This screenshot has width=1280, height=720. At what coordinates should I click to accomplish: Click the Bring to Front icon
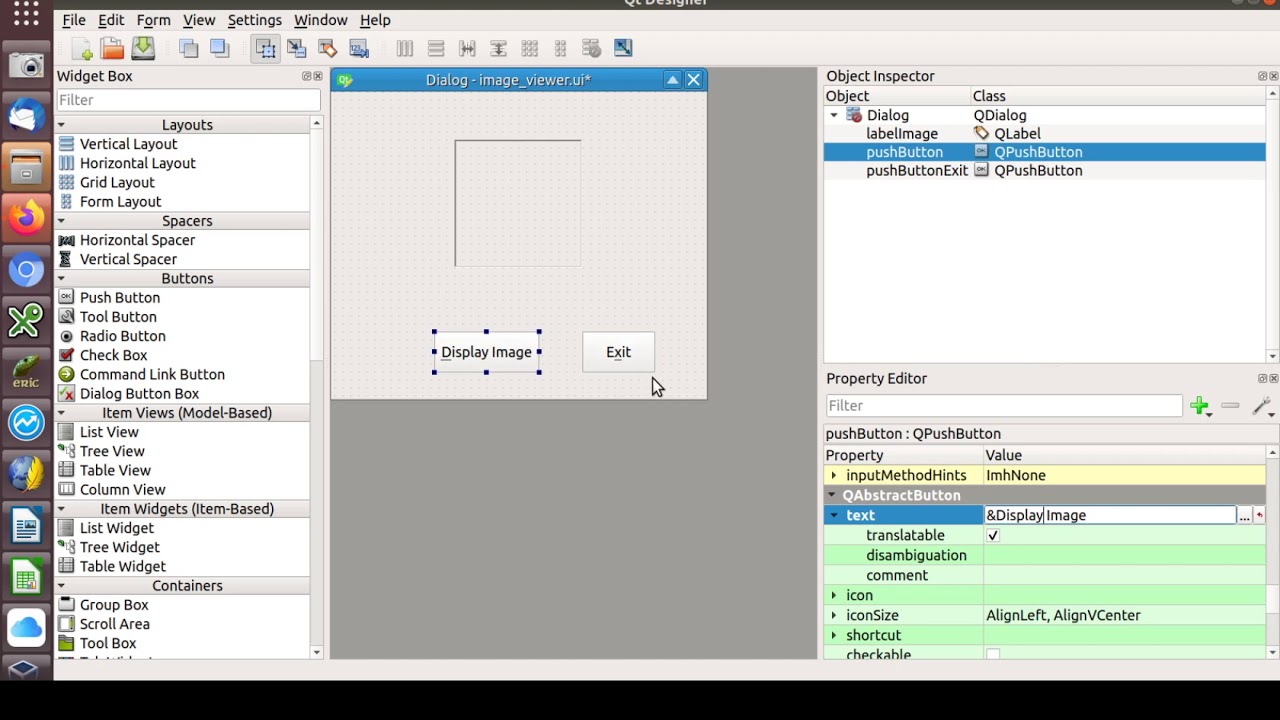tap(220, 48)
